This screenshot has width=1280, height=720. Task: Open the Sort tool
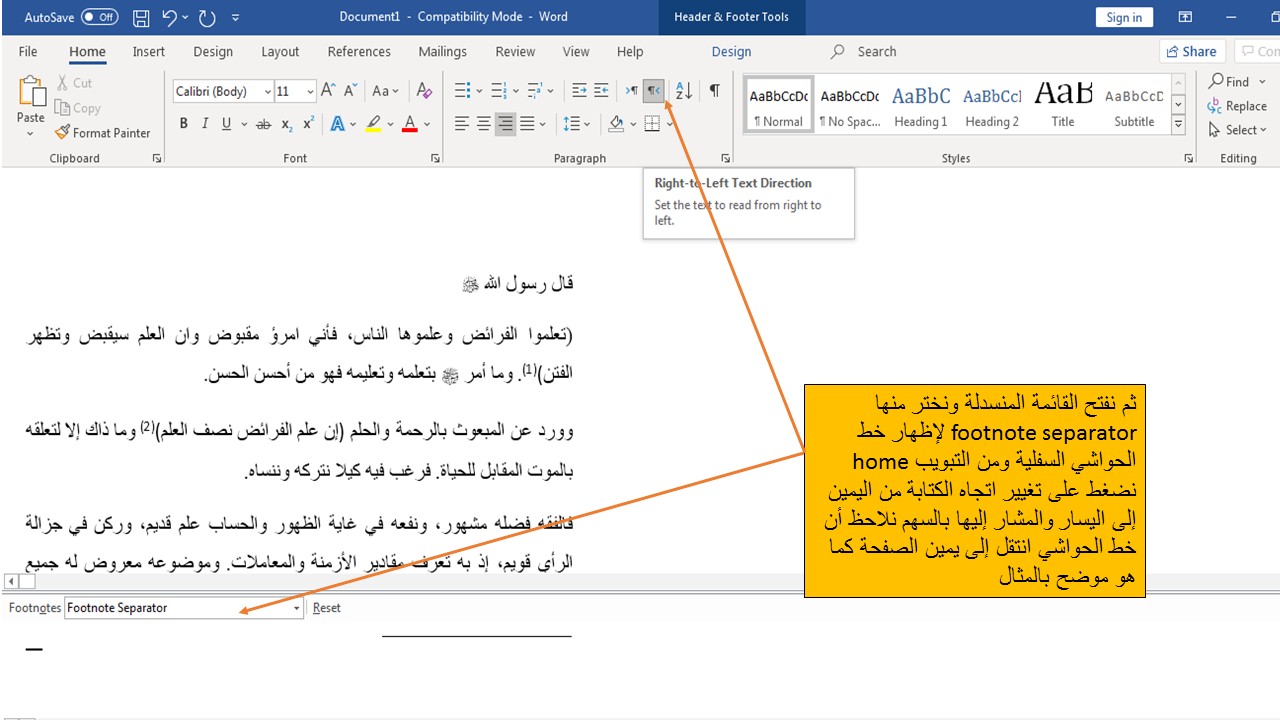(683, 90)
